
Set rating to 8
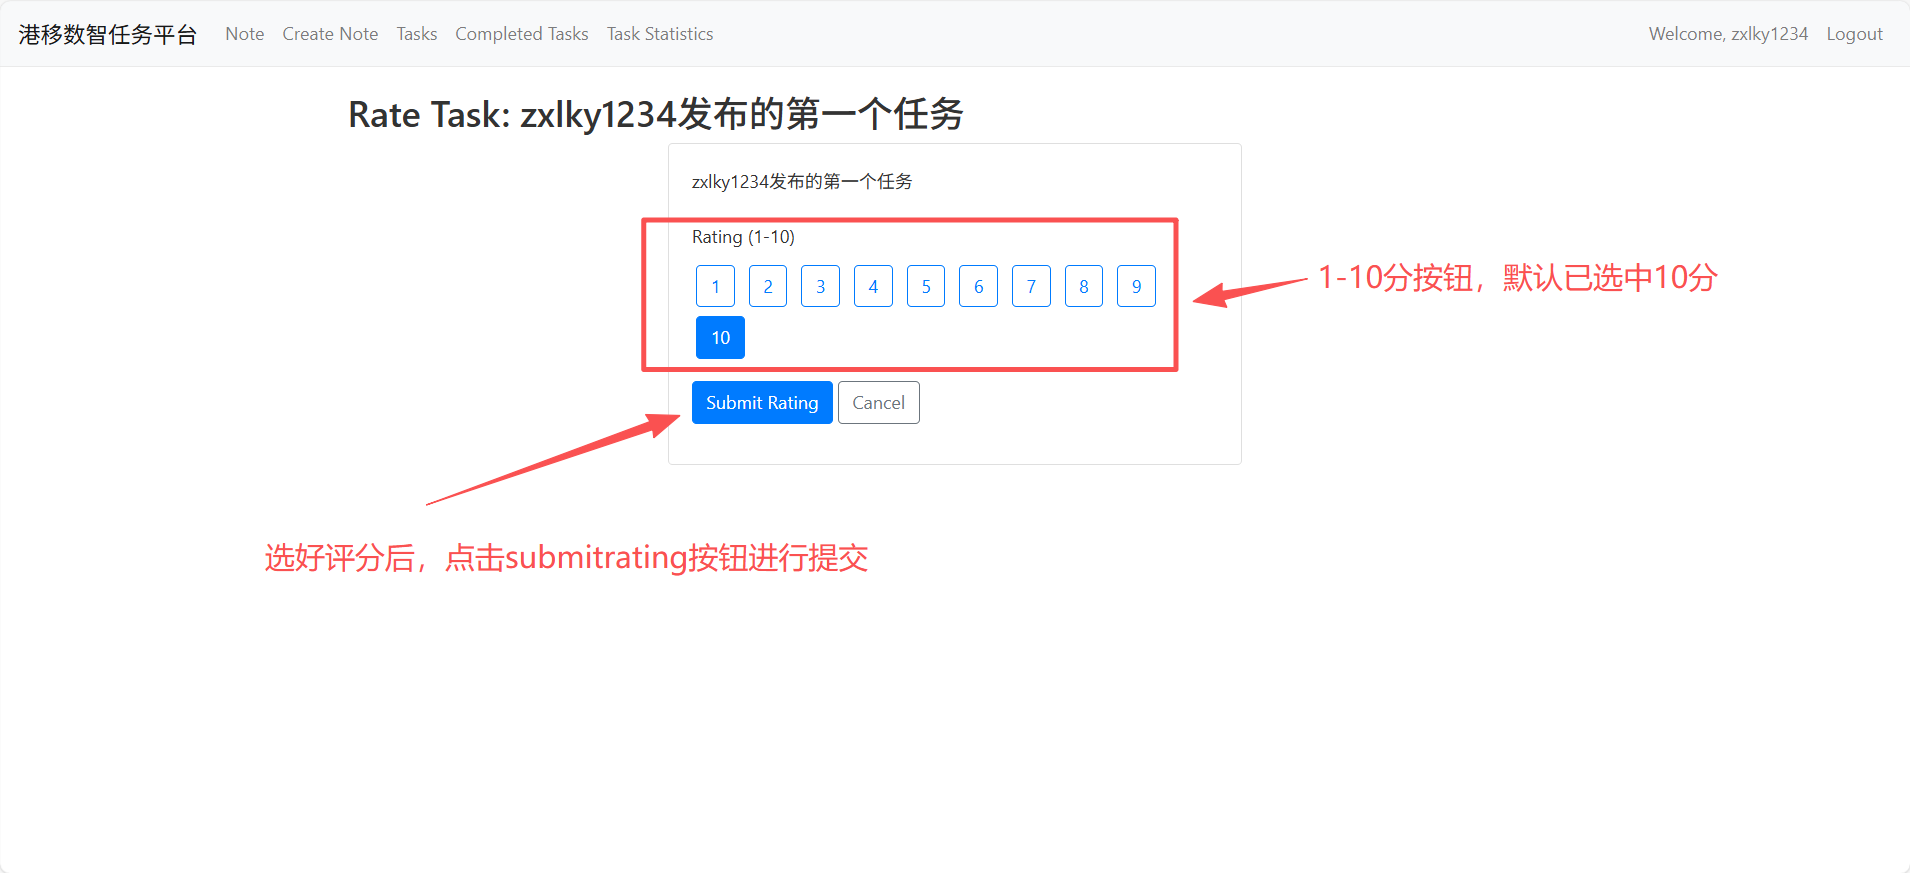tap(1084, 286)
